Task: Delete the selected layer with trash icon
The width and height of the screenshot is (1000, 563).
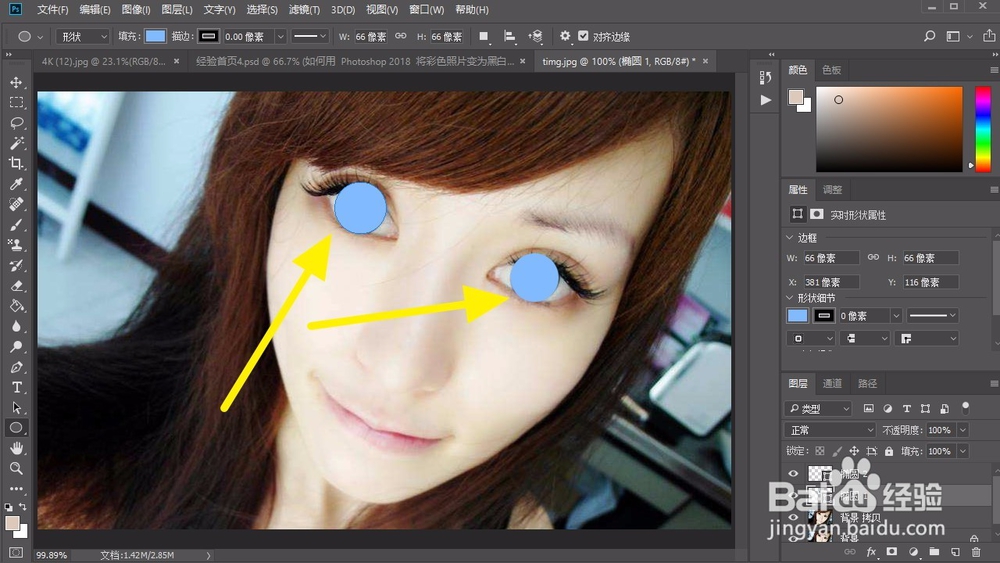Action: coord(976,552)
